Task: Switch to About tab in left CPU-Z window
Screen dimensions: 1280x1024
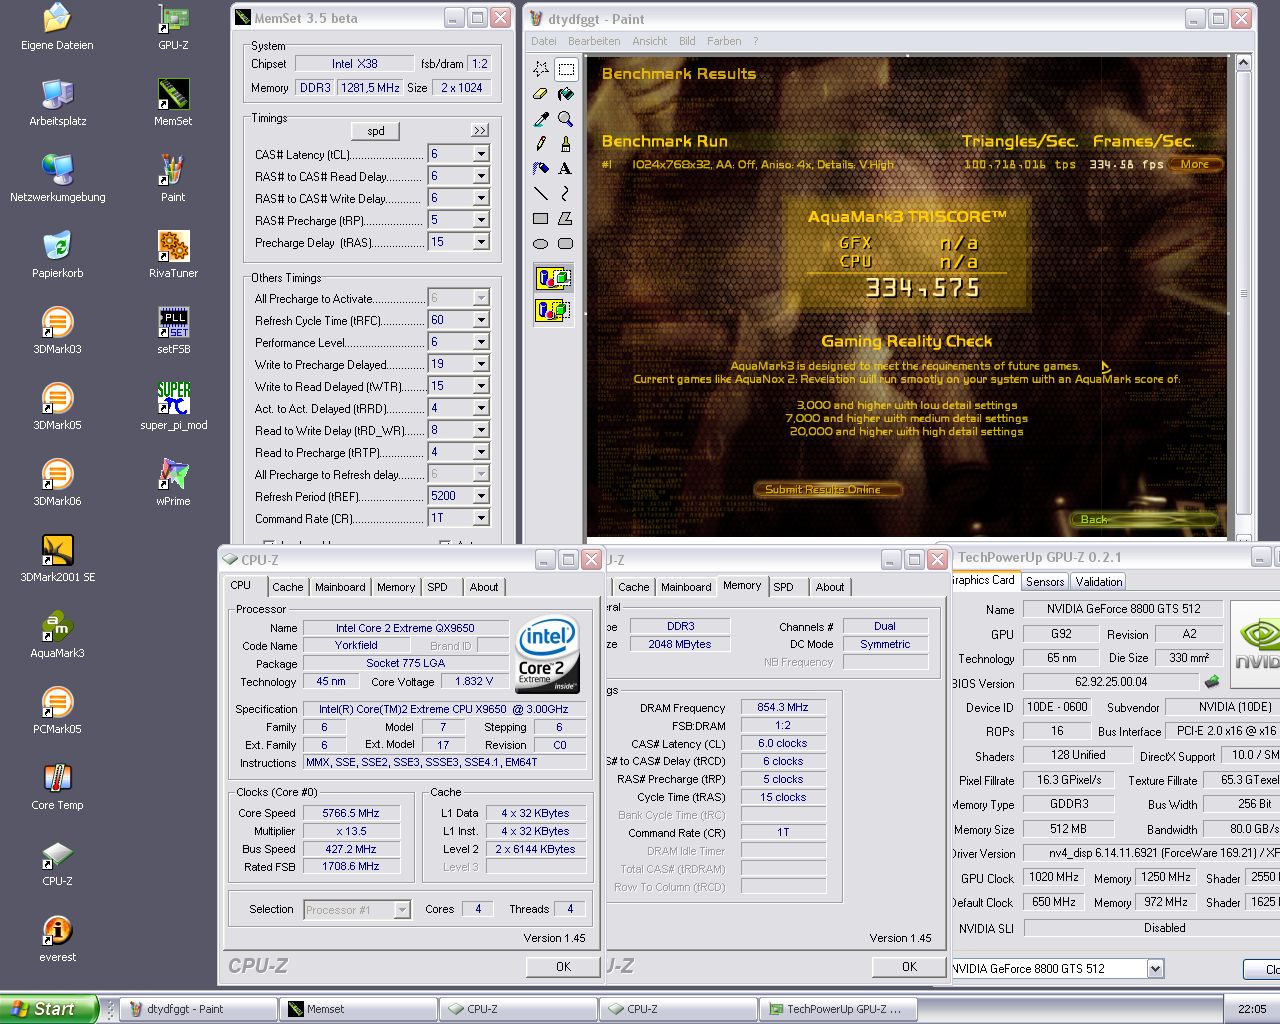Action: pyautogui.click(x=484, y=587)
